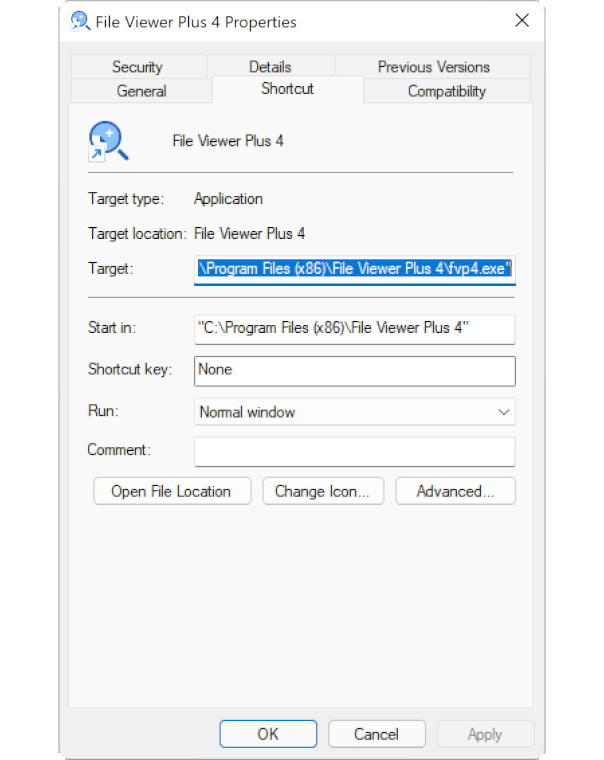Open the Advanced shortcut settings
The height and width of the screenshot is (760, 604).
(x=455, y=491)
